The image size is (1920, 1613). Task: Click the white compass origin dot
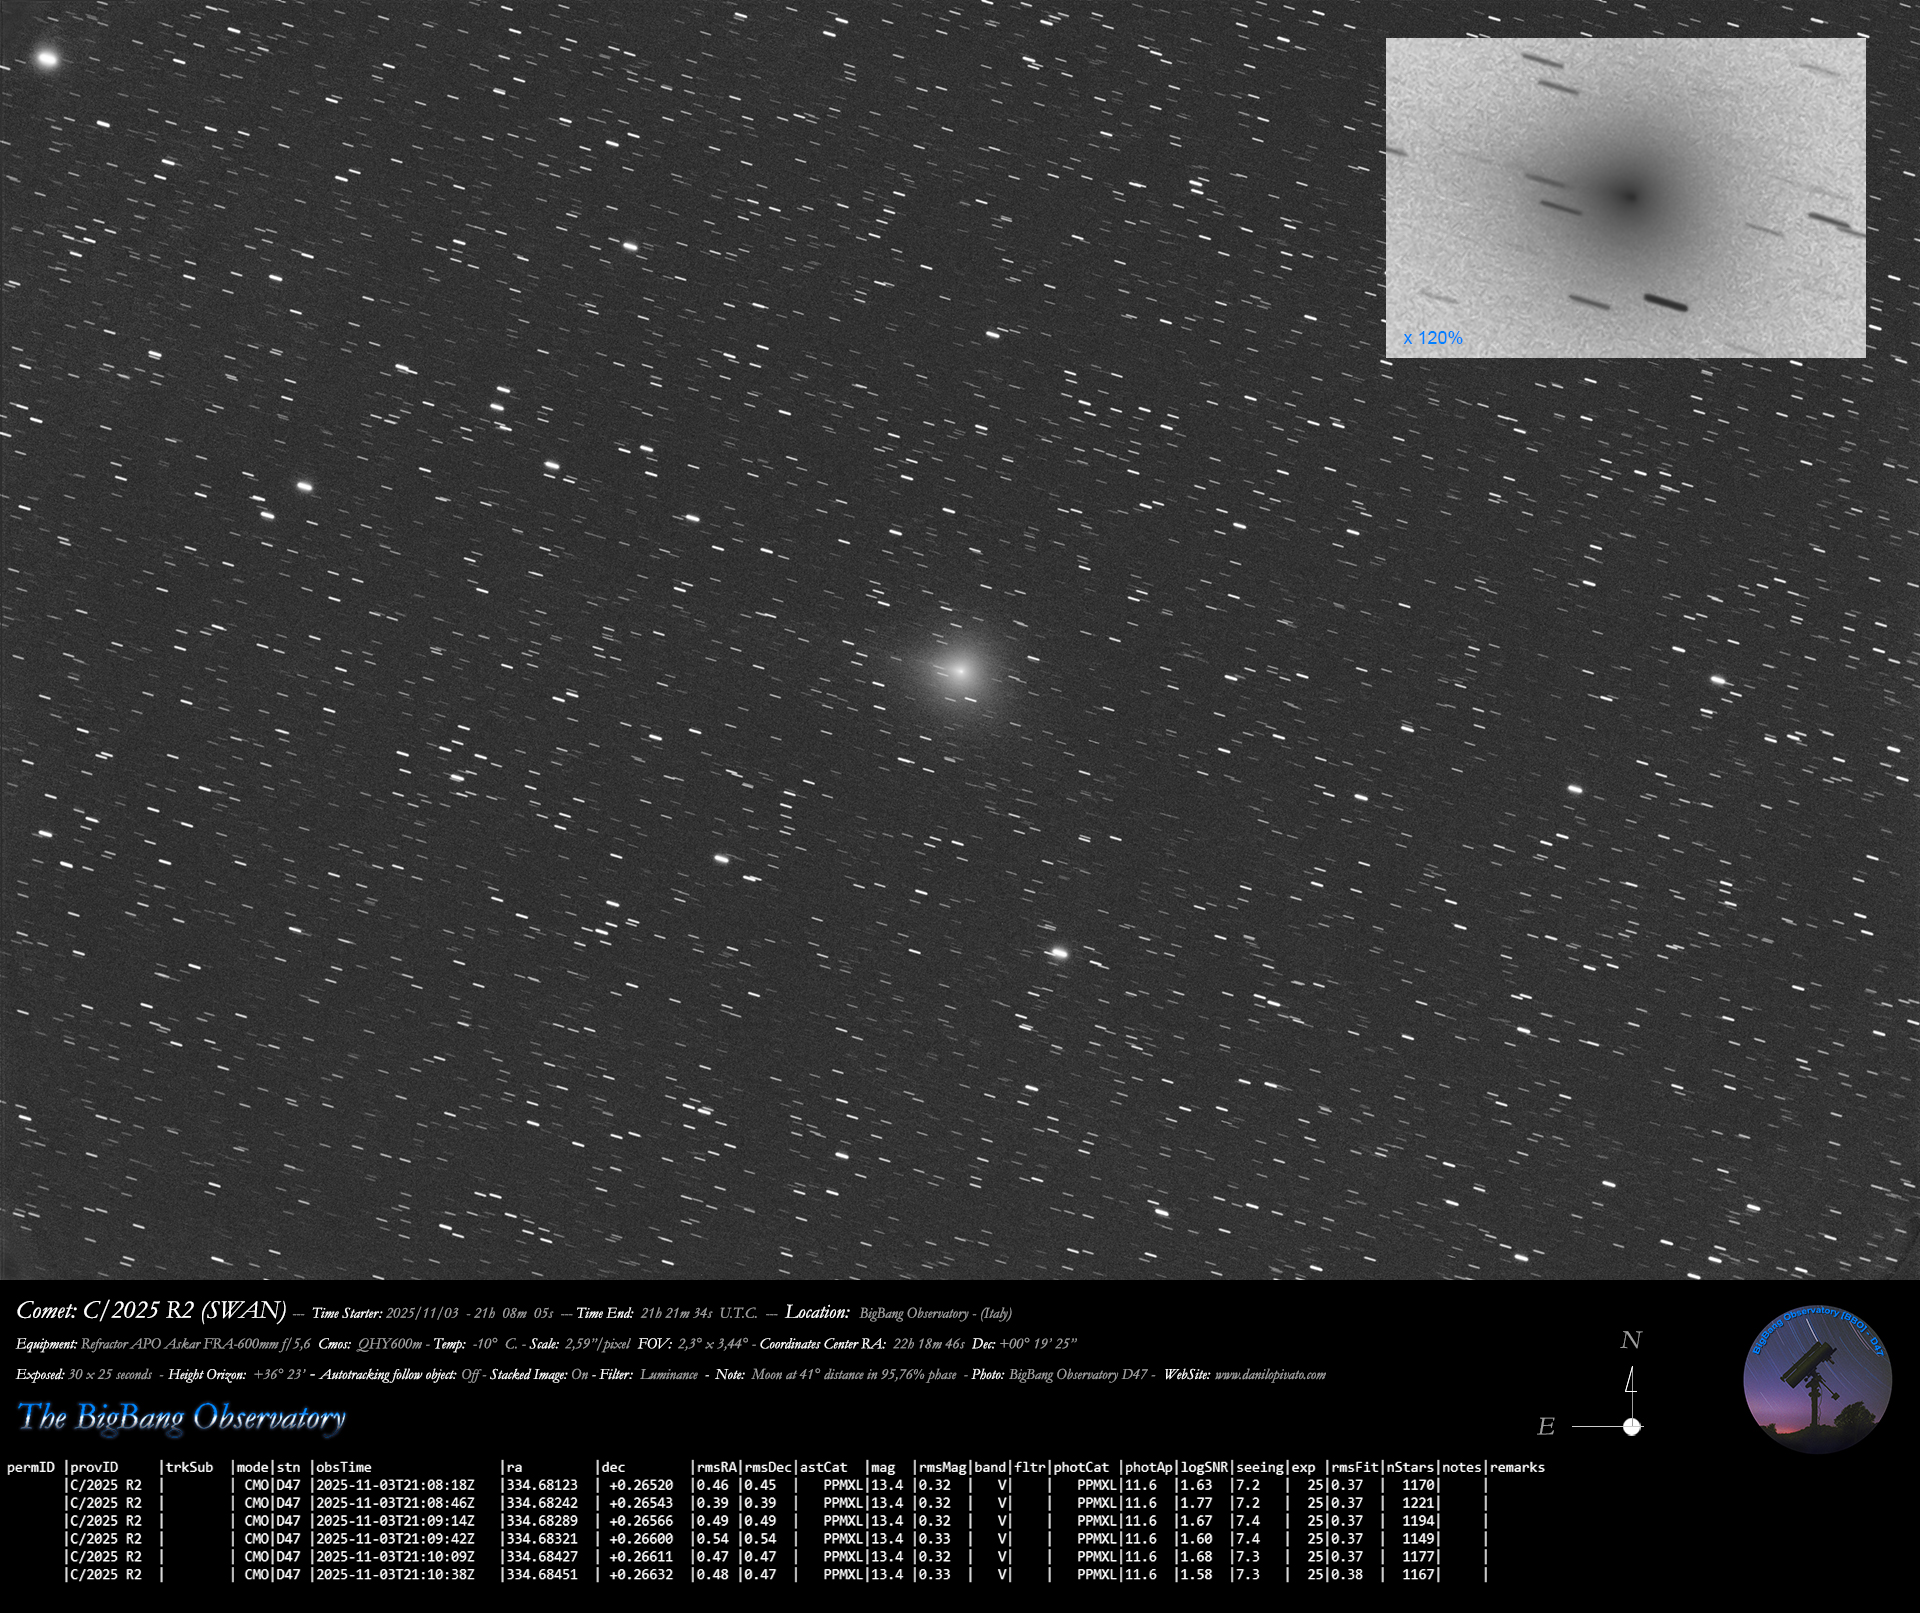tap(1632, 1426)
